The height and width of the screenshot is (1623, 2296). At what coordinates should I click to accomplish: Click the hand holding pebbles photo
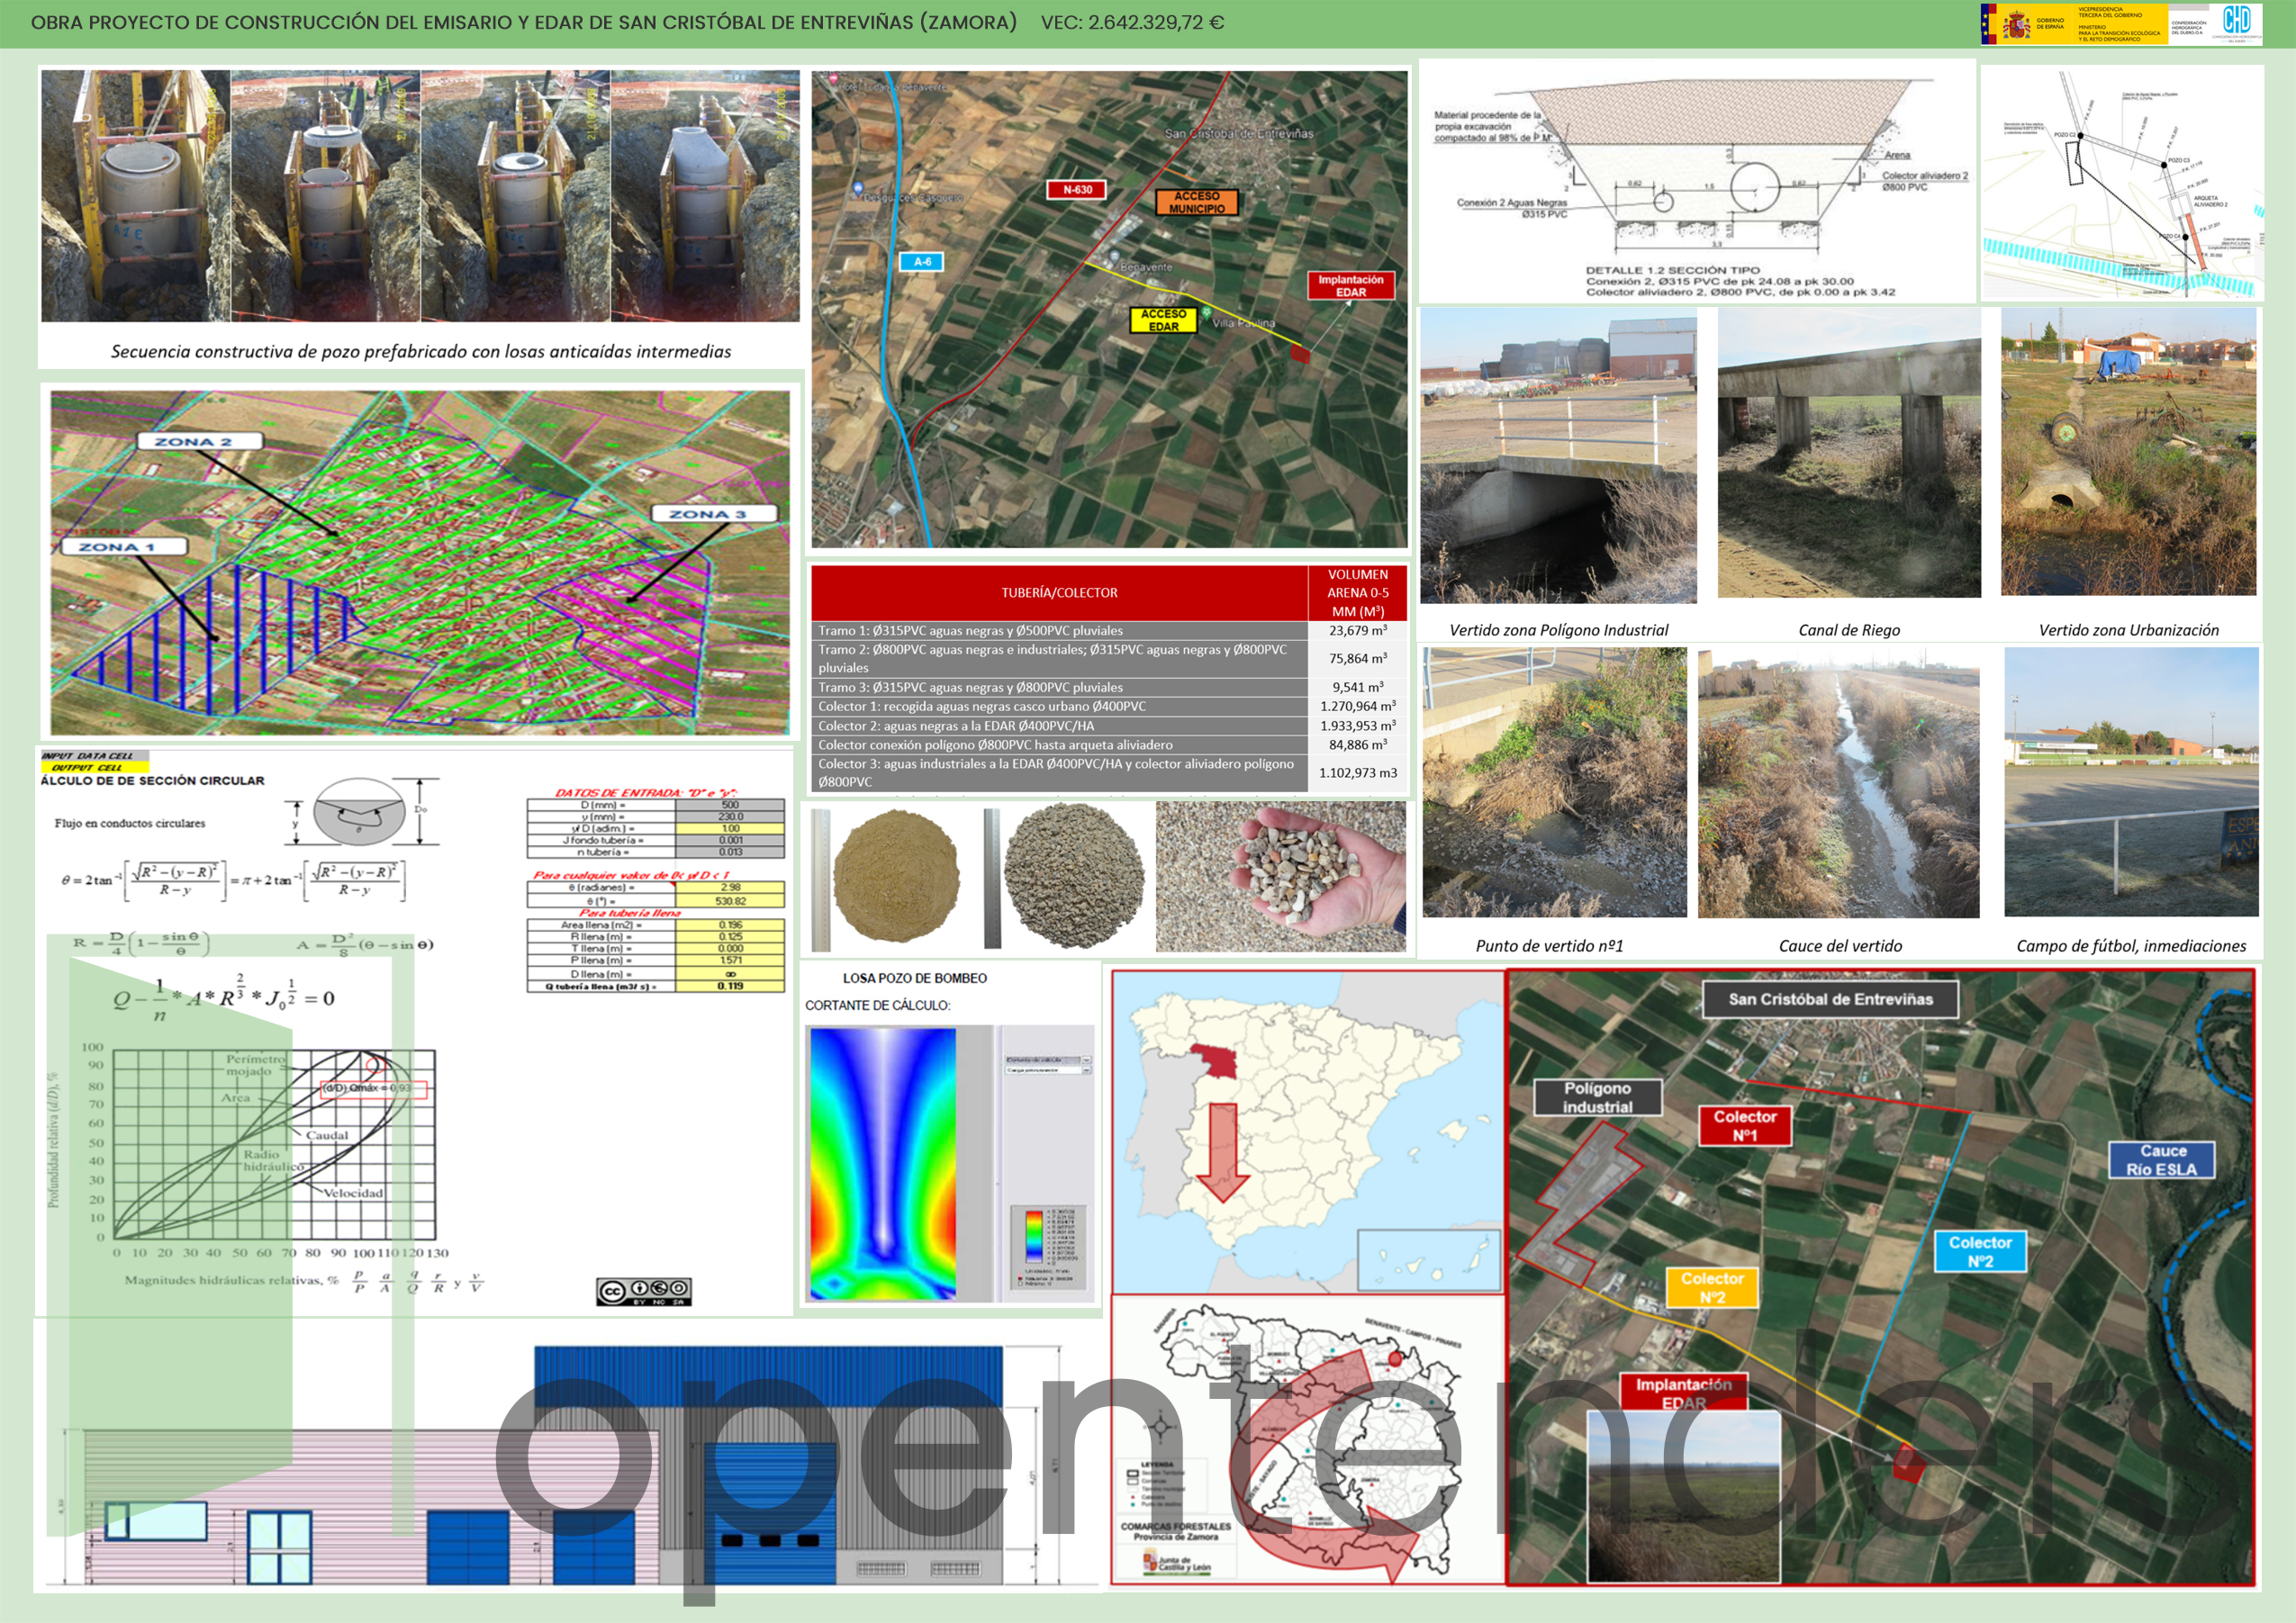[x=1280, y=877]
